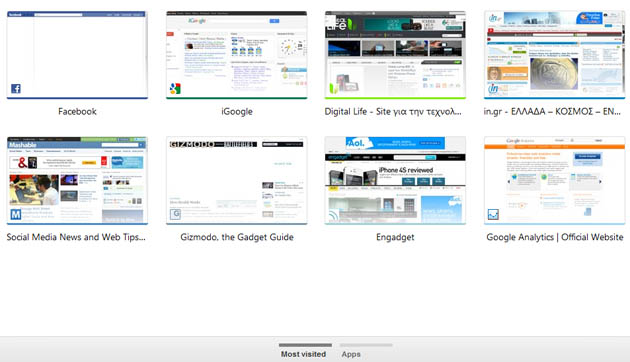Image resolution: width=630 pixels, height=362 pixels.
Task: Click the Gizmodo G favicon
Action: point(175,214)
